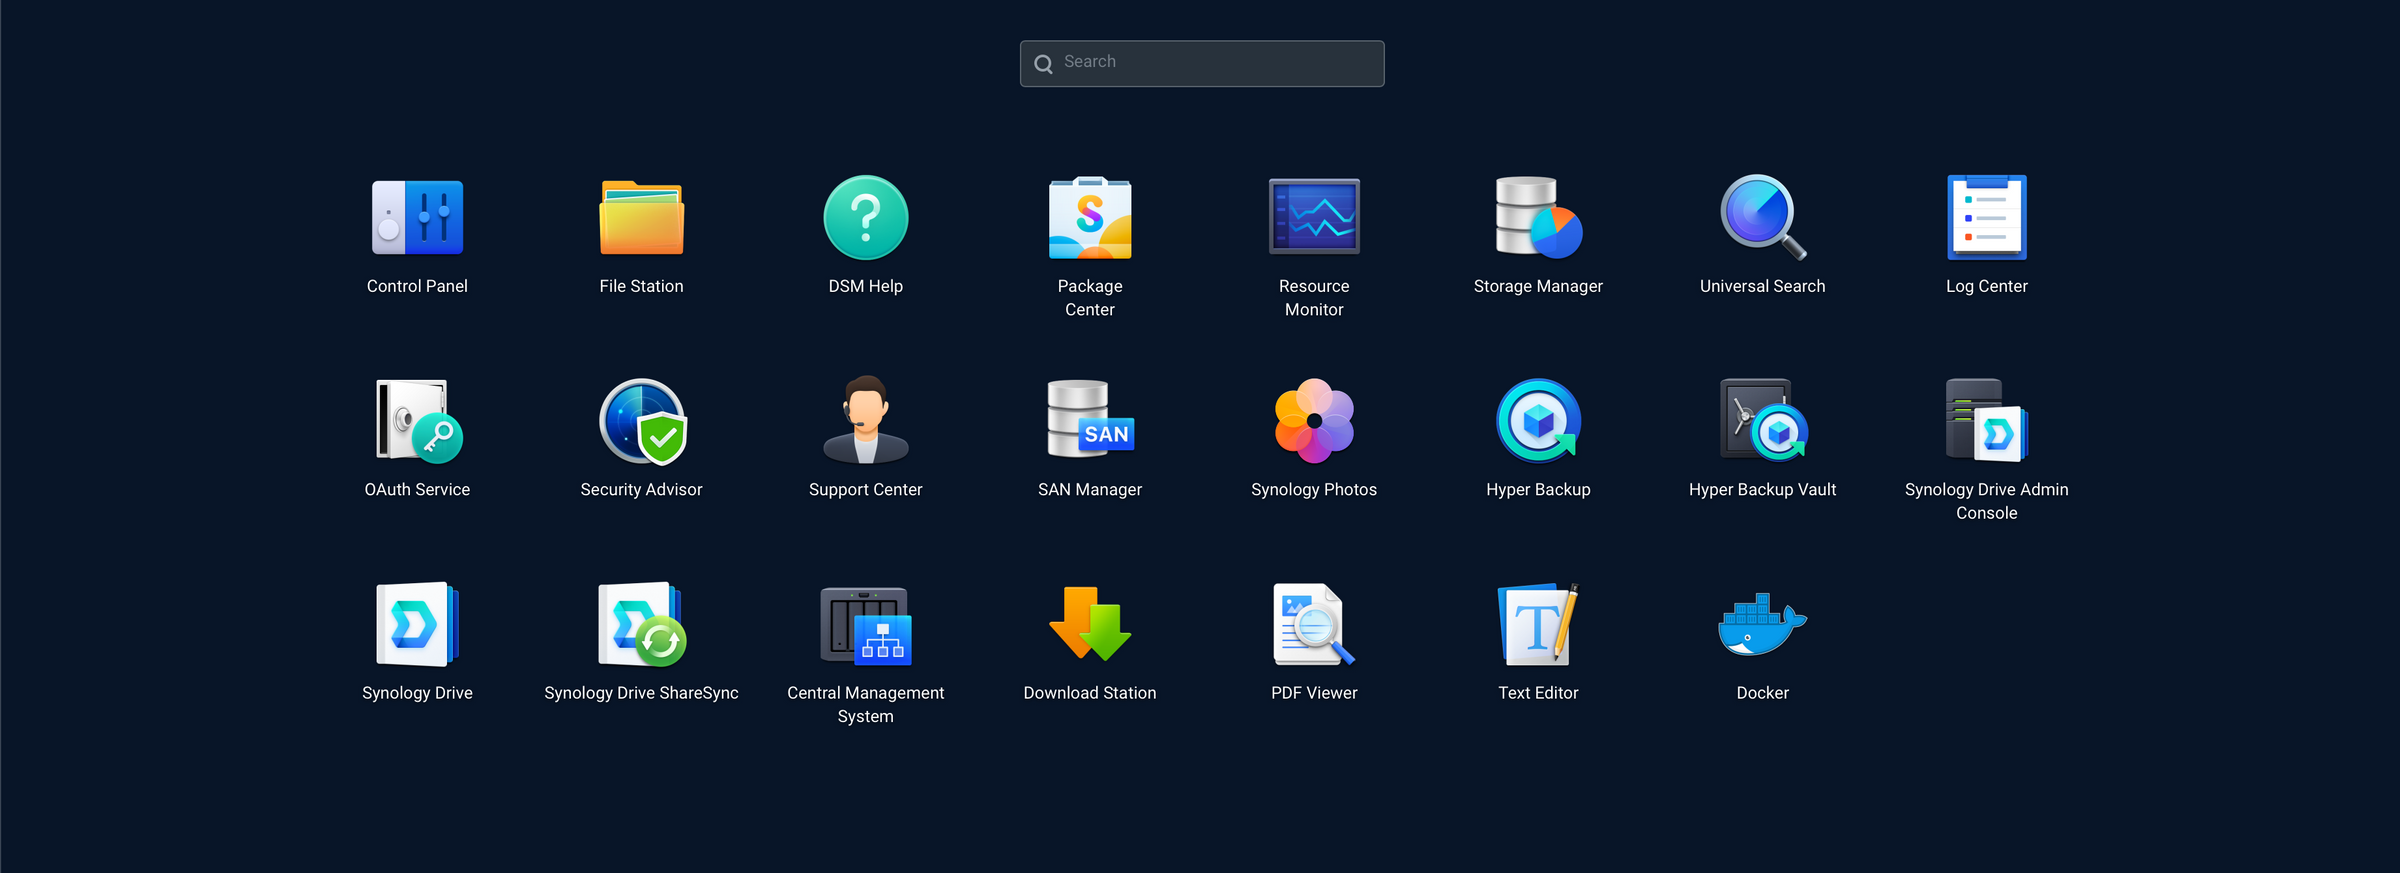Open DSM Help
The width and height of the screenshot is (2400, 873).
pyautogui.click(x=865, y=218)
